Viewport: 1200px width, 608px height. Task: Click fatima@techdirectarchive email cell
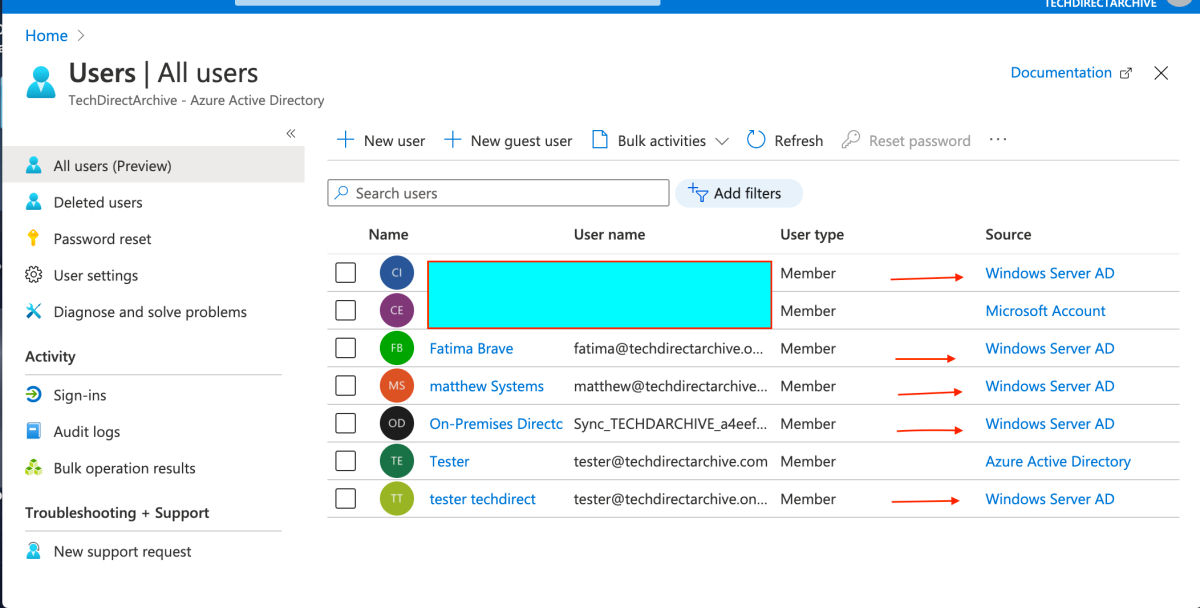coord(670,349)
